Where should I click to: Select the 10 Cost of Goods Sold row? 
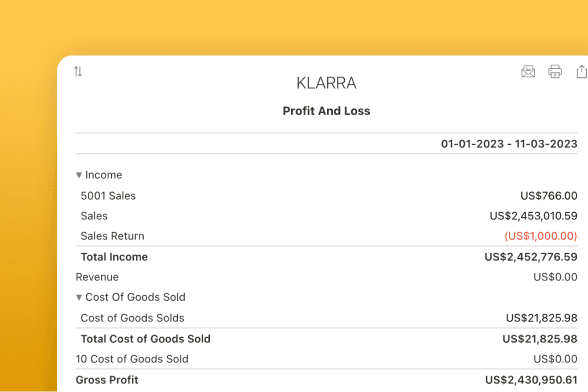(326, 359)
